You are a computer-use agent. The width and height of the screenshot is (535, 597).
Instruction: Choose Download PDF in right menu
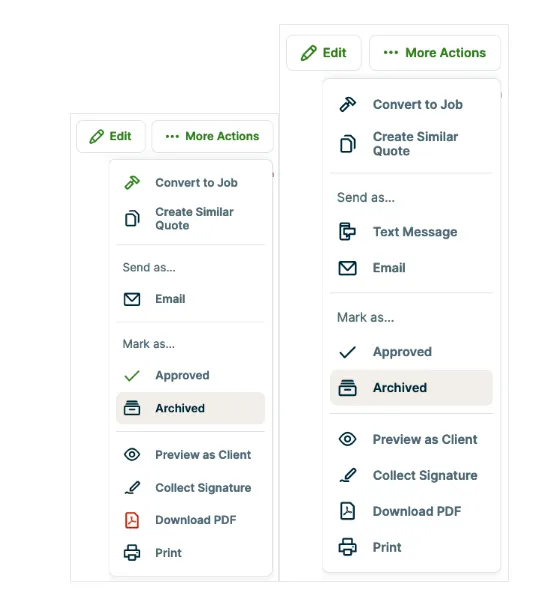pyautogui.click(x=411, y=511)
